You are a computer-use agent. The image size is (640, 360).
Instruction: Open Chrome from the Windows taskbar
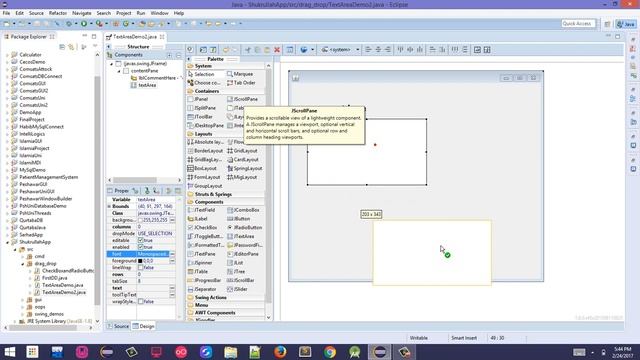click(330, 352)
